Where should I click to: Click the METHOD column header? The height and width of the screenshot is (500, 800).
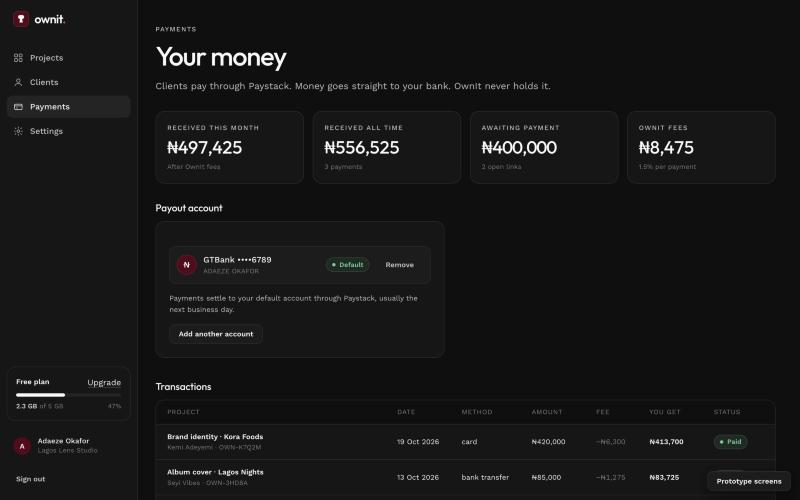pos(477,412)
